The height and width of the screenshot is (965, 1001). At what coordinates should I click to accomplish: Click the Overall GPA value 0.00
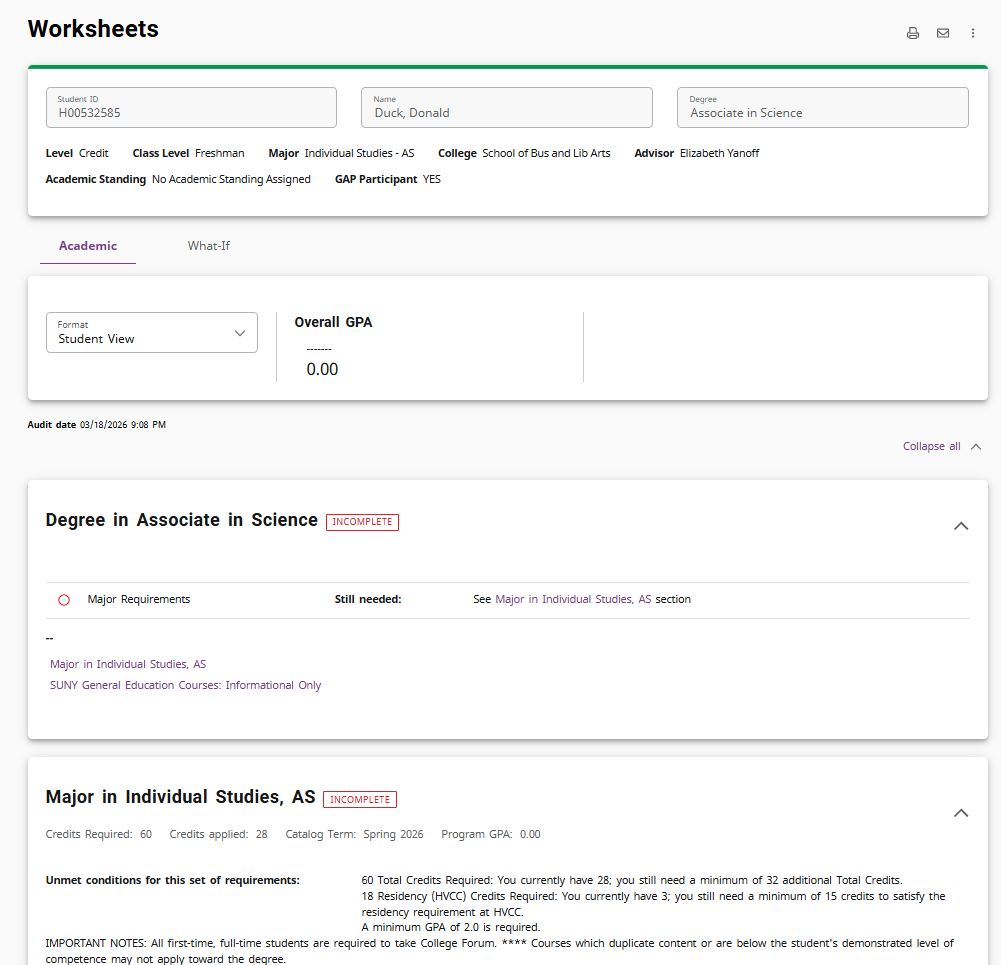[x=322, y=370]
